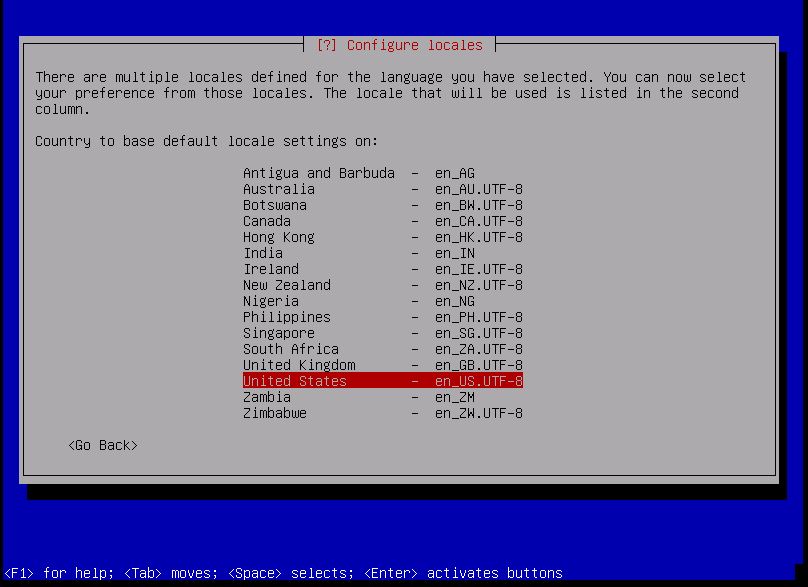The height and width of the screenshot is (587, 808).
Task: Select United Kingdom en_GB.UTF-8 locale
Action: [x=382, y=365]
